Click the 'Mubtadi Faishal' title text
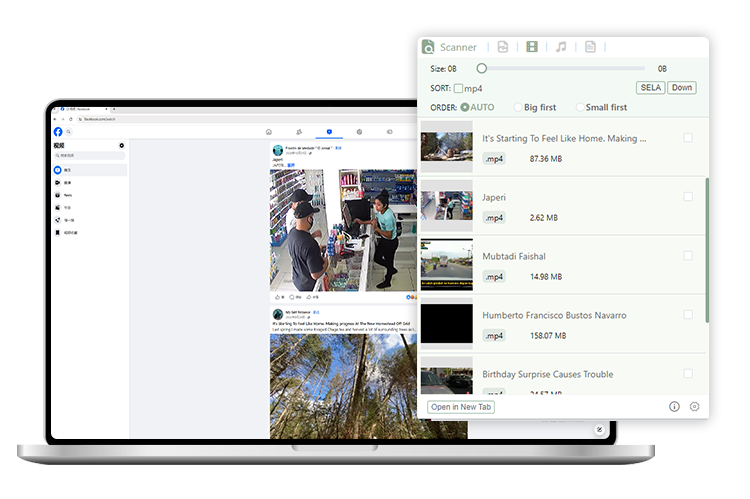Screen dimensions: 750x499 click(514, 256)
